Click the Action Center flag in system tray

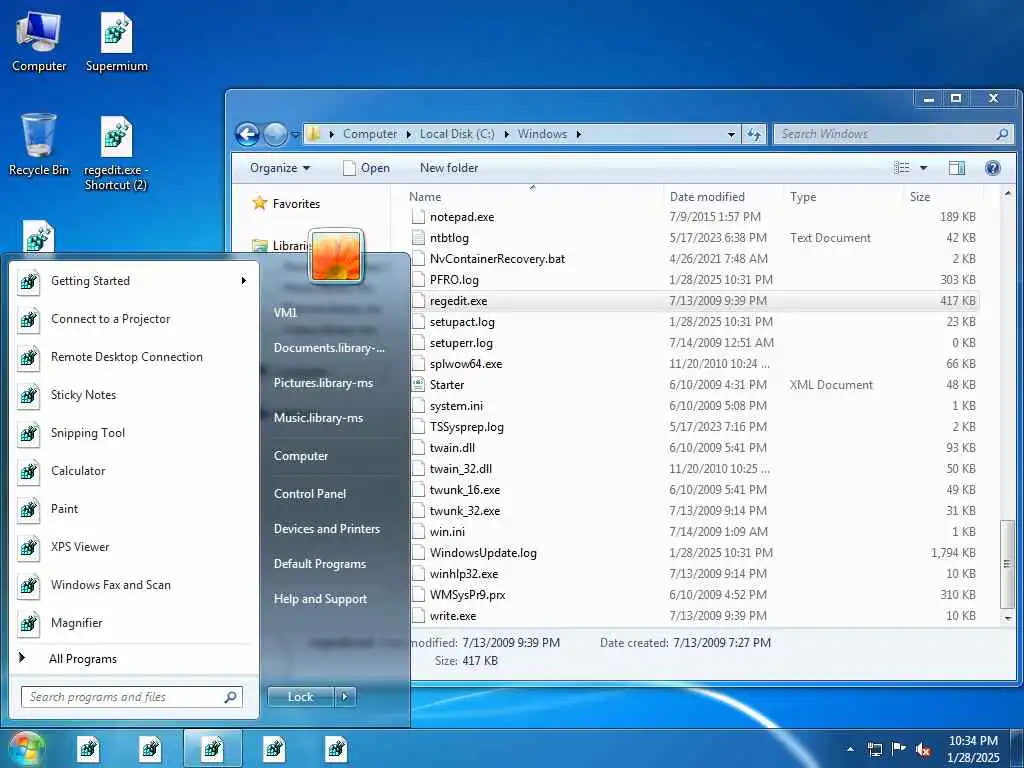(899, 749)
